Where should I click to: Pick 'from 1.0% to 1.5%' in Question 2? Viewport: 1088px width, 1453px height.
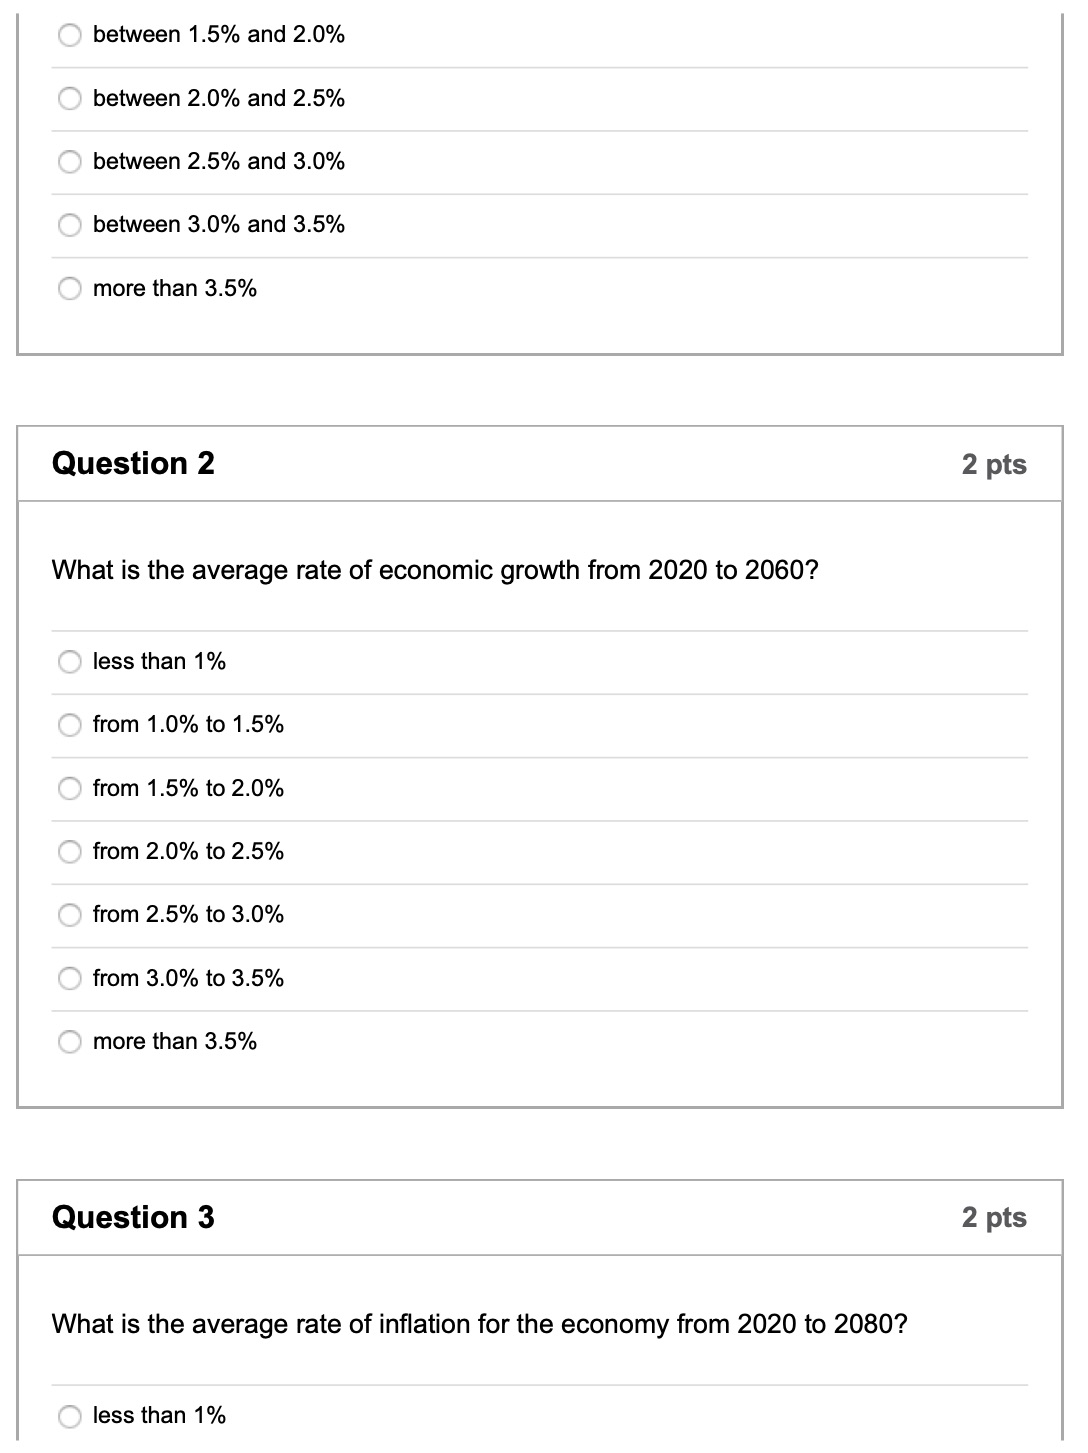tap(70, 725)
